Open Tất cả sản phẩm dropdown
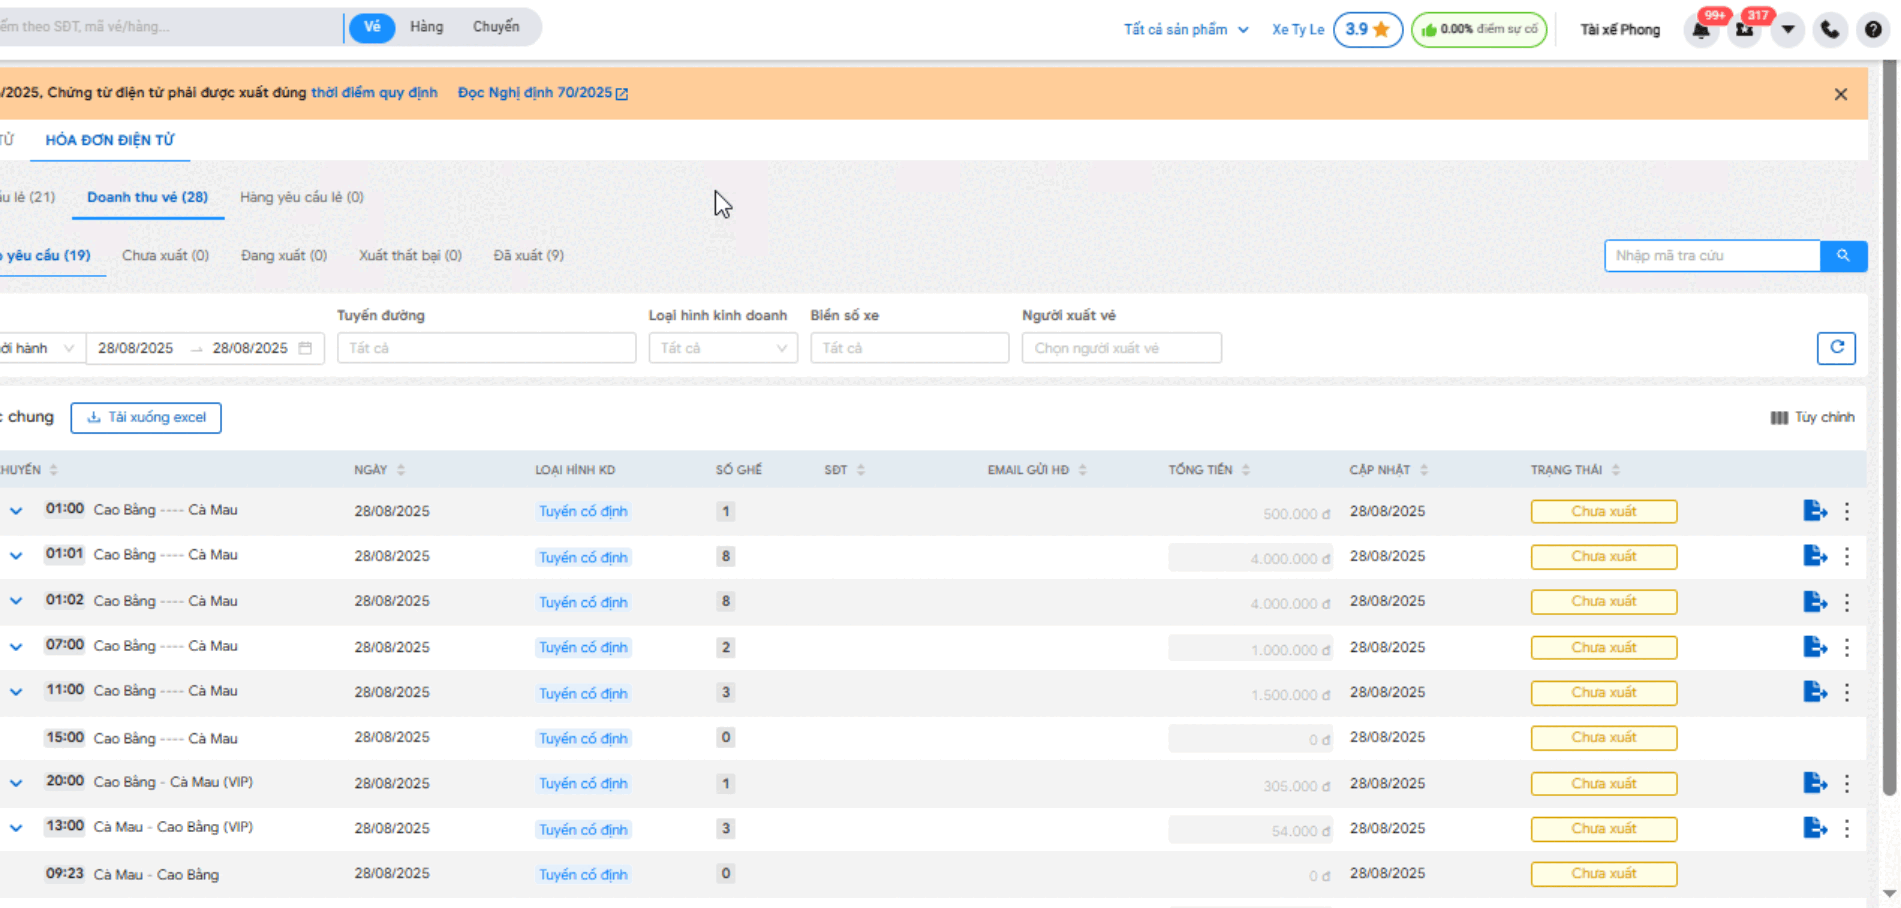 tap(1185, 30)
